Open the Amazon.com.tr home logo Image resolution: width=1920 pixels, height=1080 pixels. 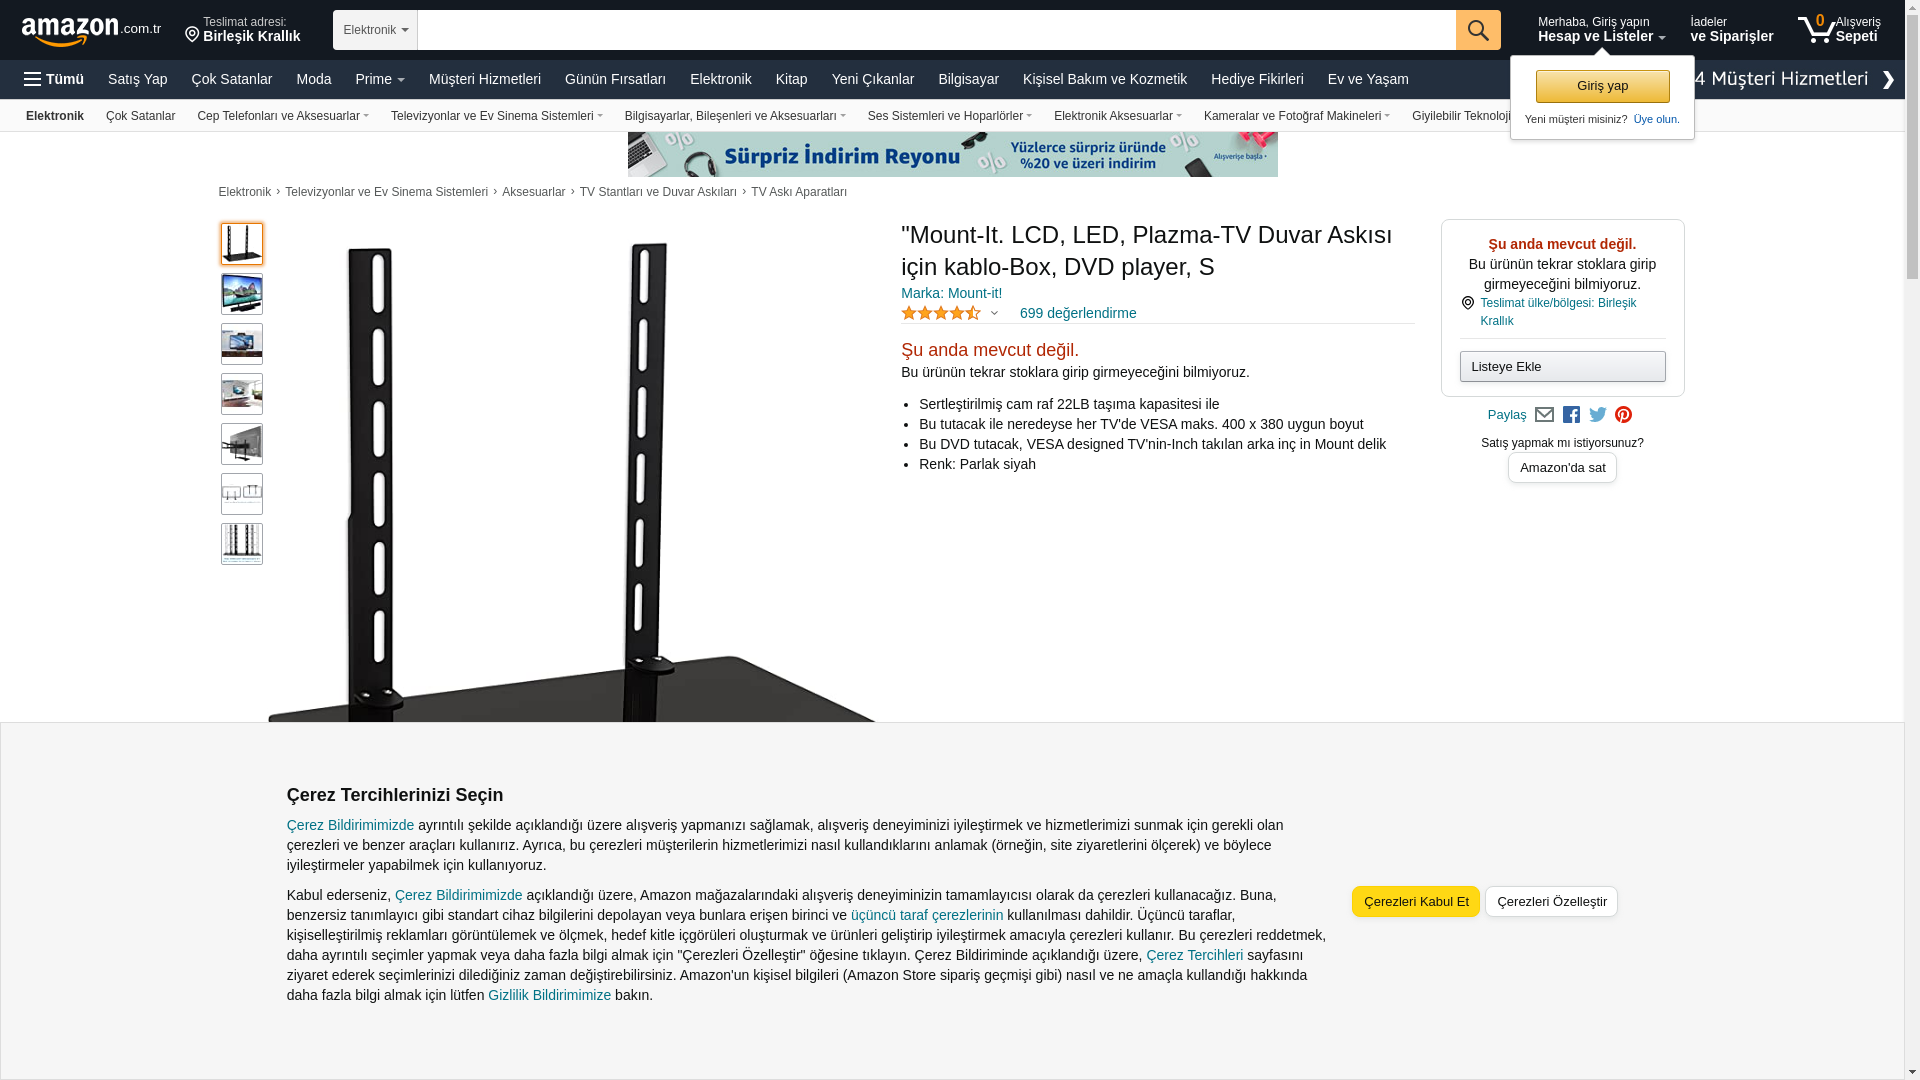point(91,31)
